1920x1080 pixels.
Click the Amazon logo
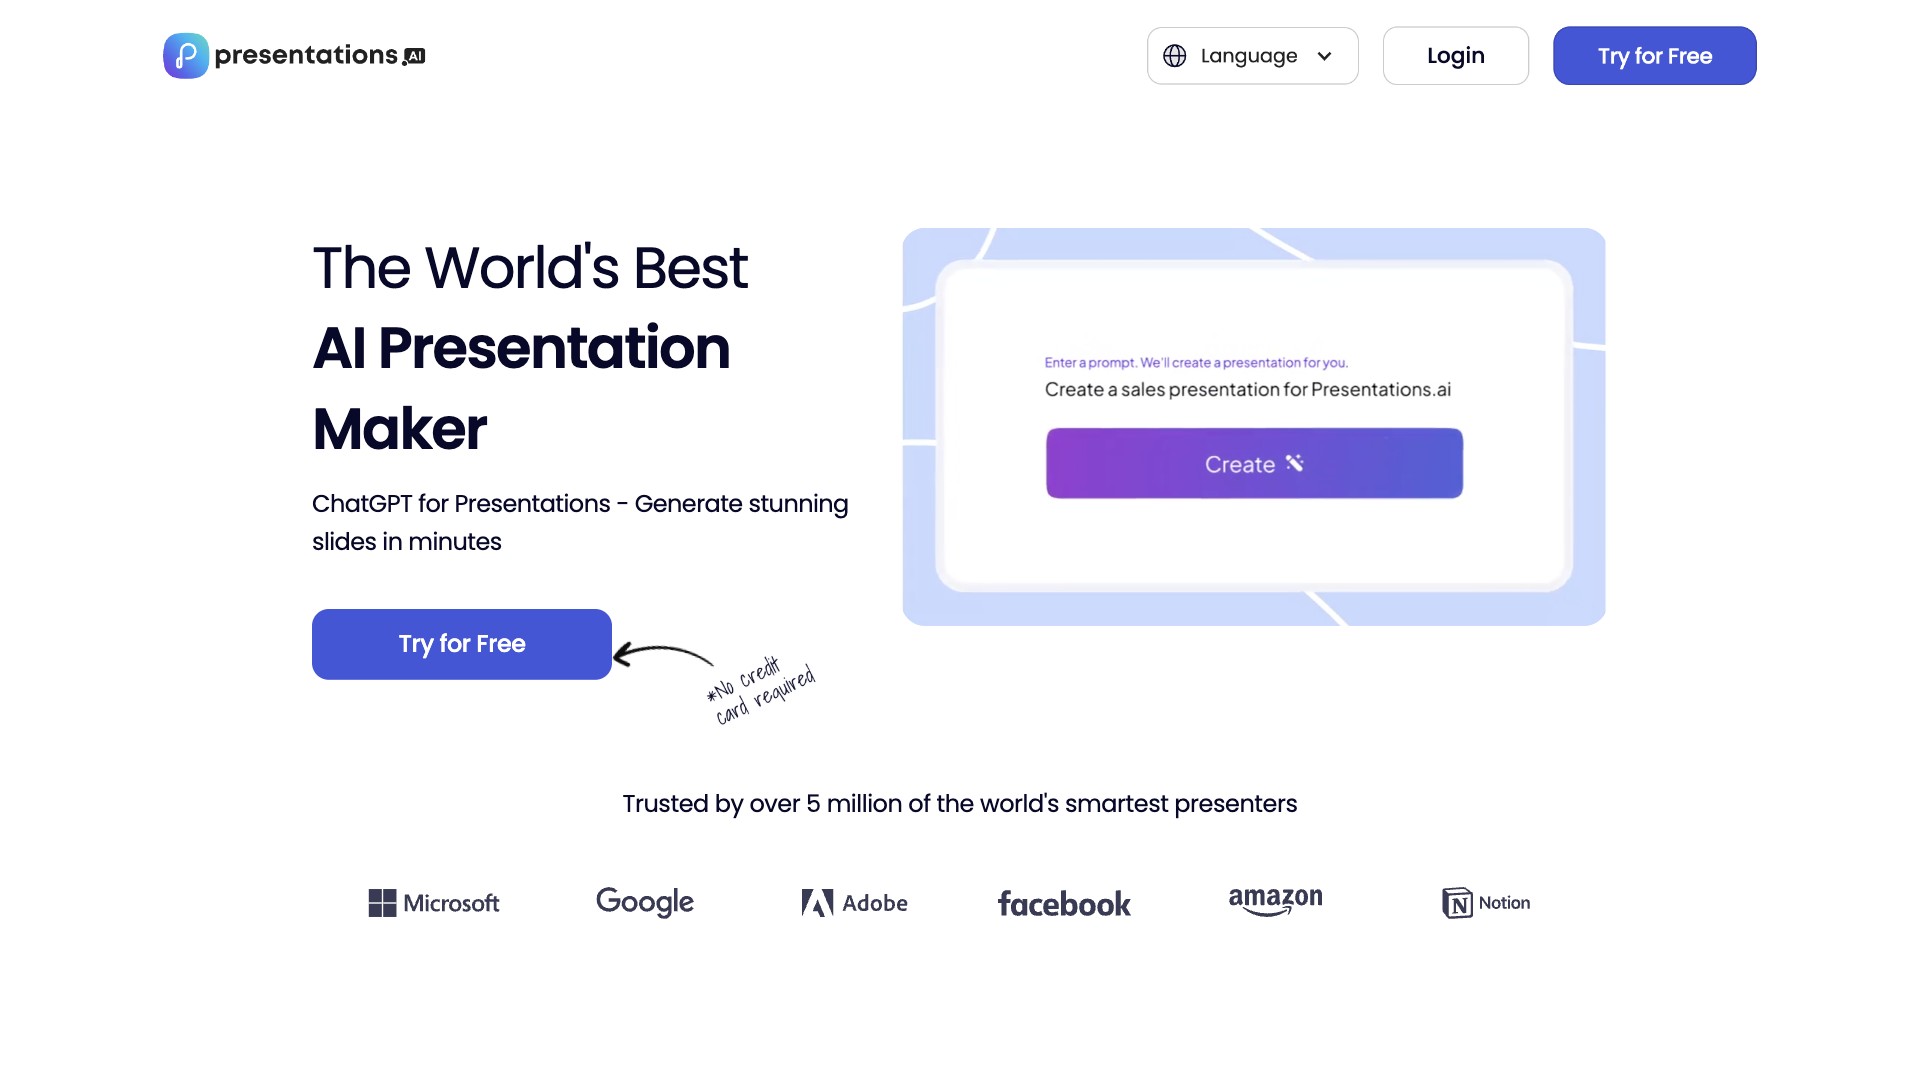[1274, 901]
